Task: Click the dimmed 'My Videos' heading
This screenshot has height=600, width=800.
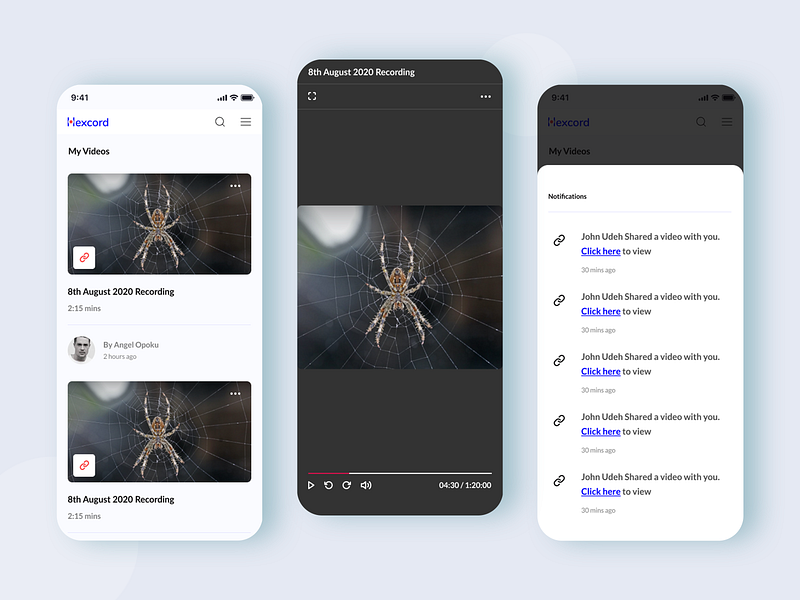Action: click(569, 152)
